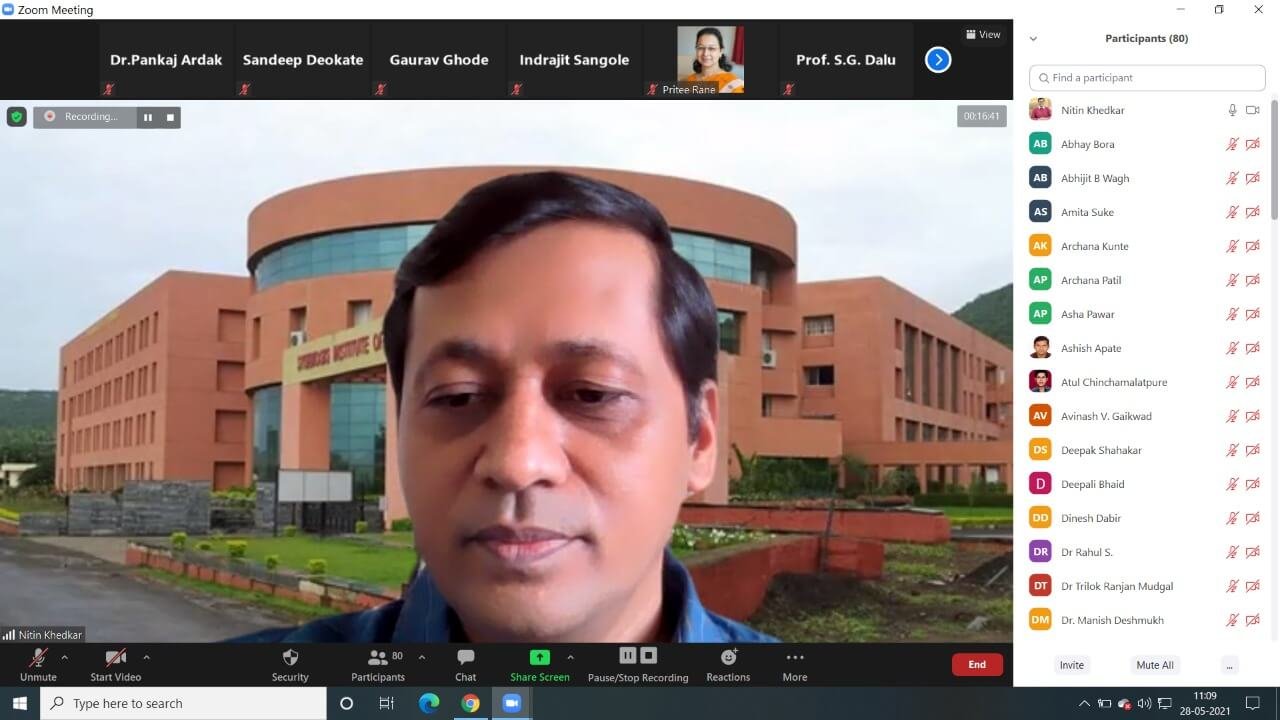
Task: Expand video options arrow next to Start Video
Action: click(146, 657)
